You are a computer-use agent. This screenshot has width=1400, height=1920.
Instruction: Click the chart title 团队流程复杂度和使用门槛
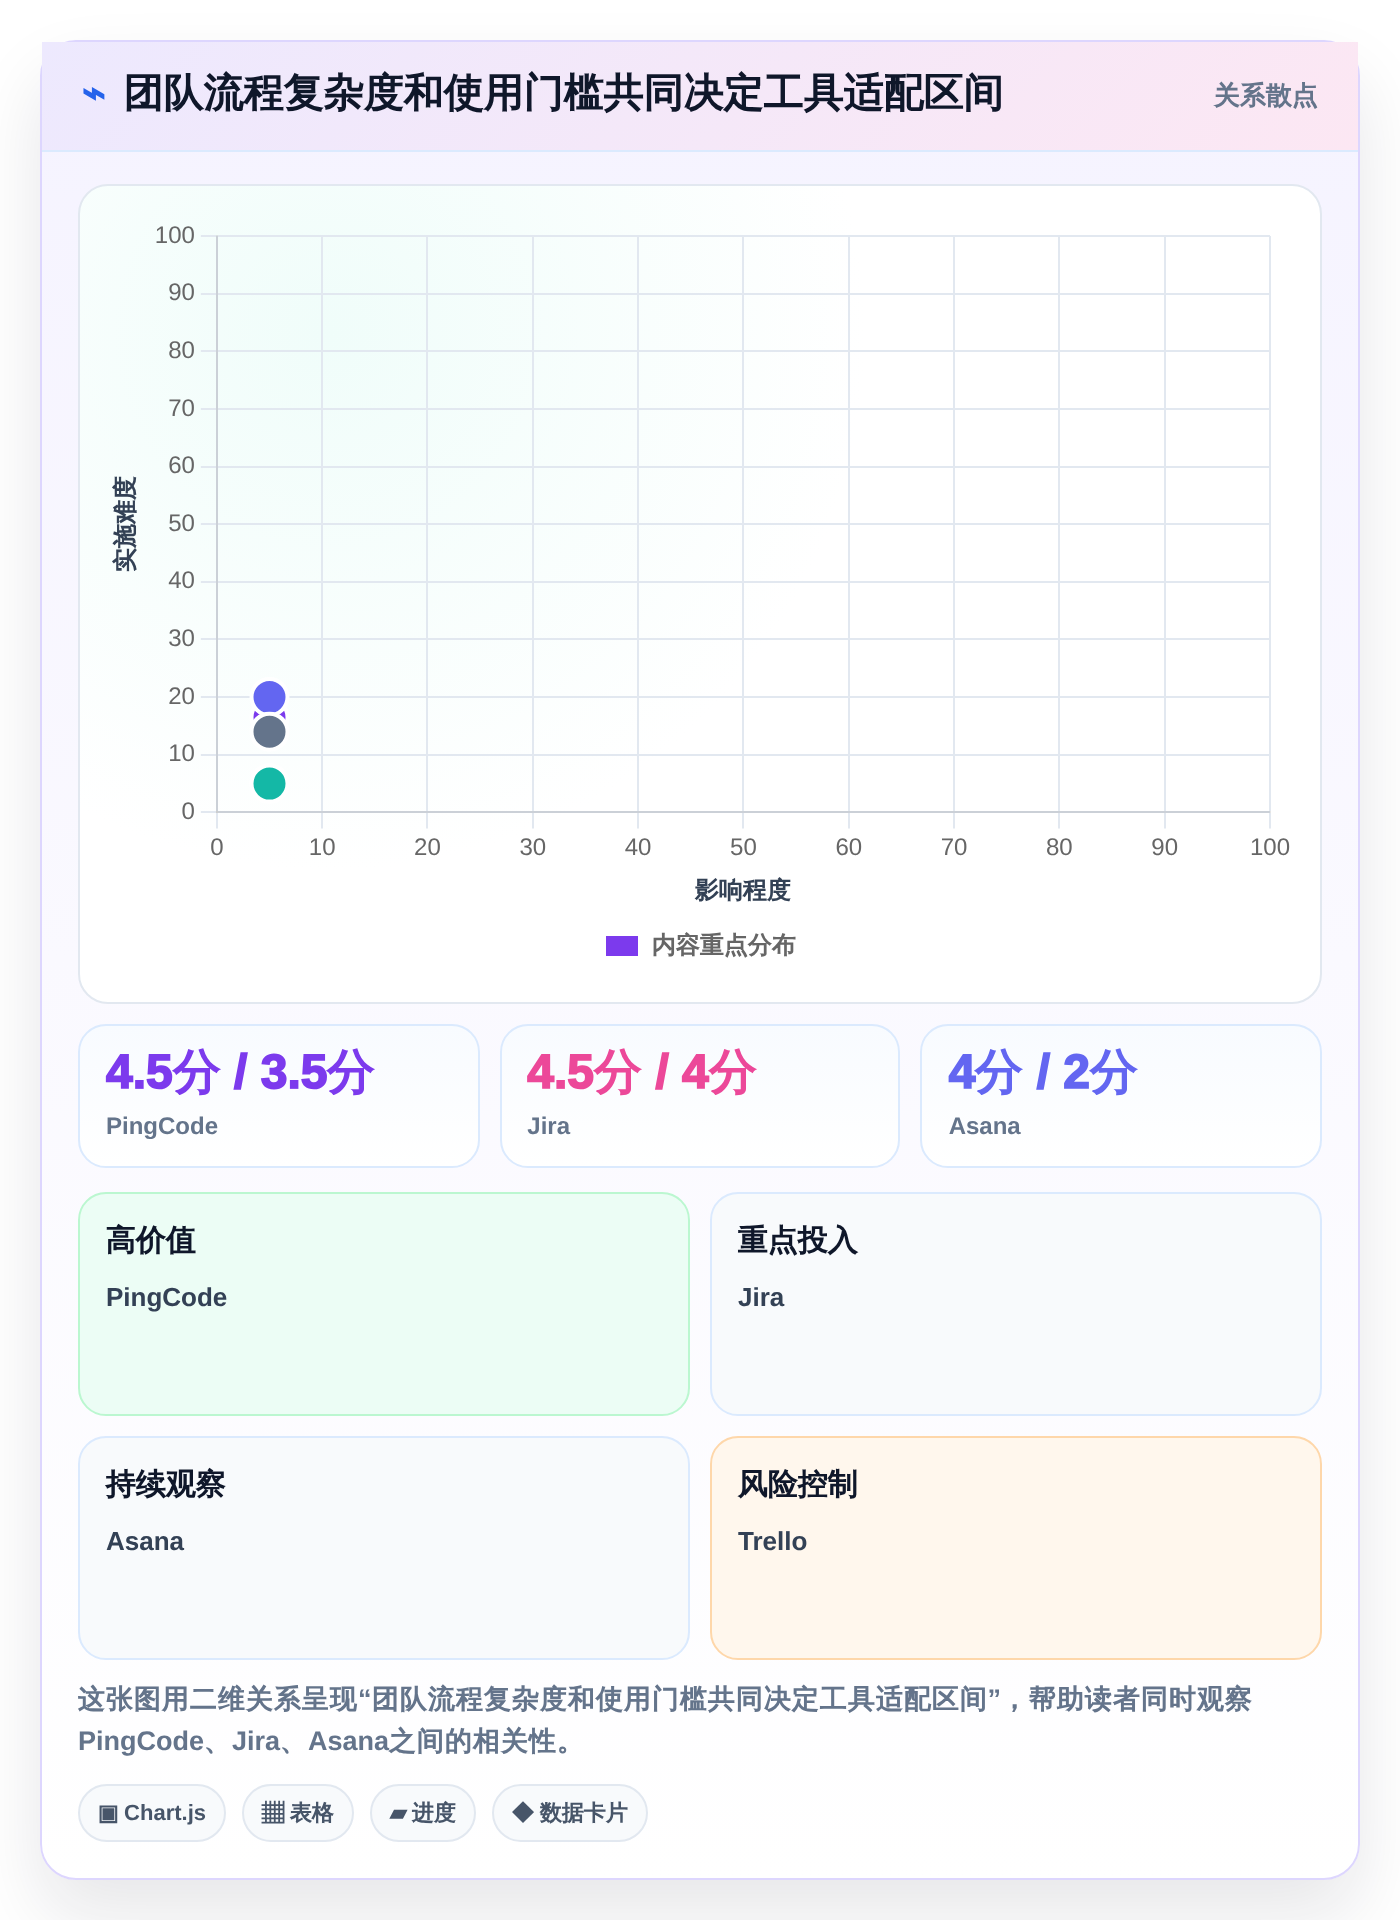pos(563,94)
